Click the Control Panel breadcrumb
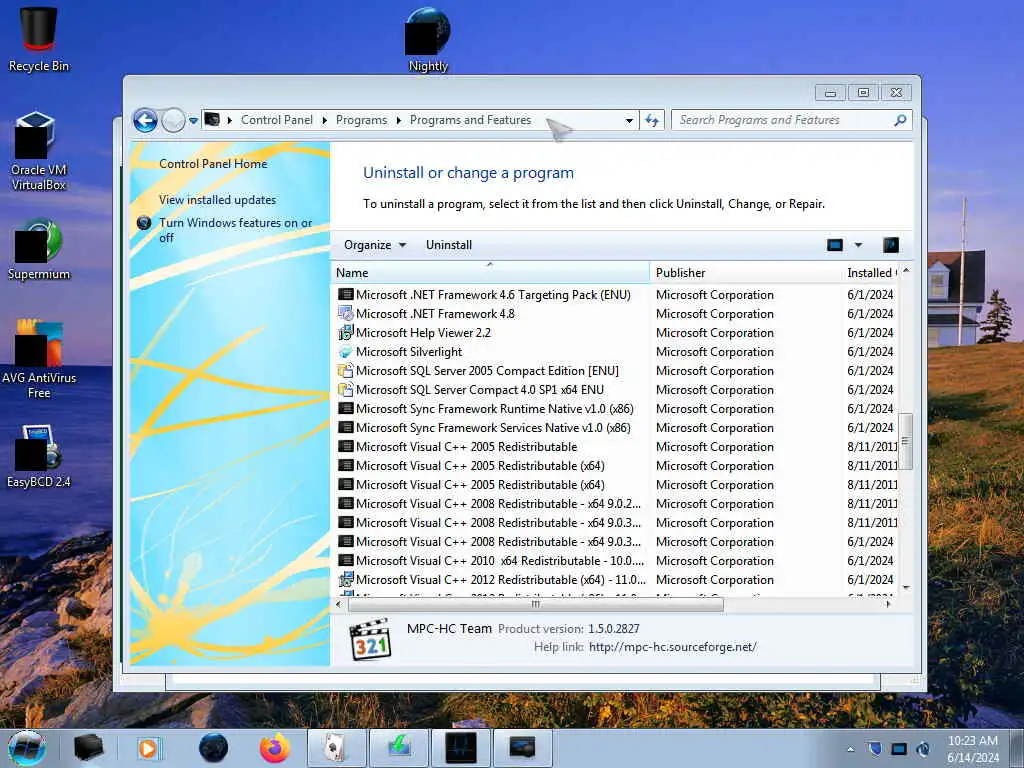1024x768 pixels. (277, 120)
